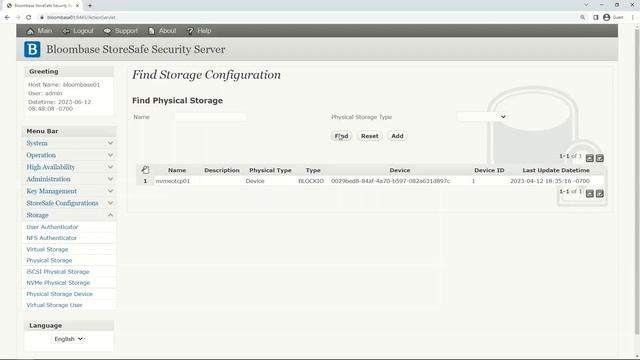Open Physical Storage Device link
Screen dimensions: 640x360
60,294
